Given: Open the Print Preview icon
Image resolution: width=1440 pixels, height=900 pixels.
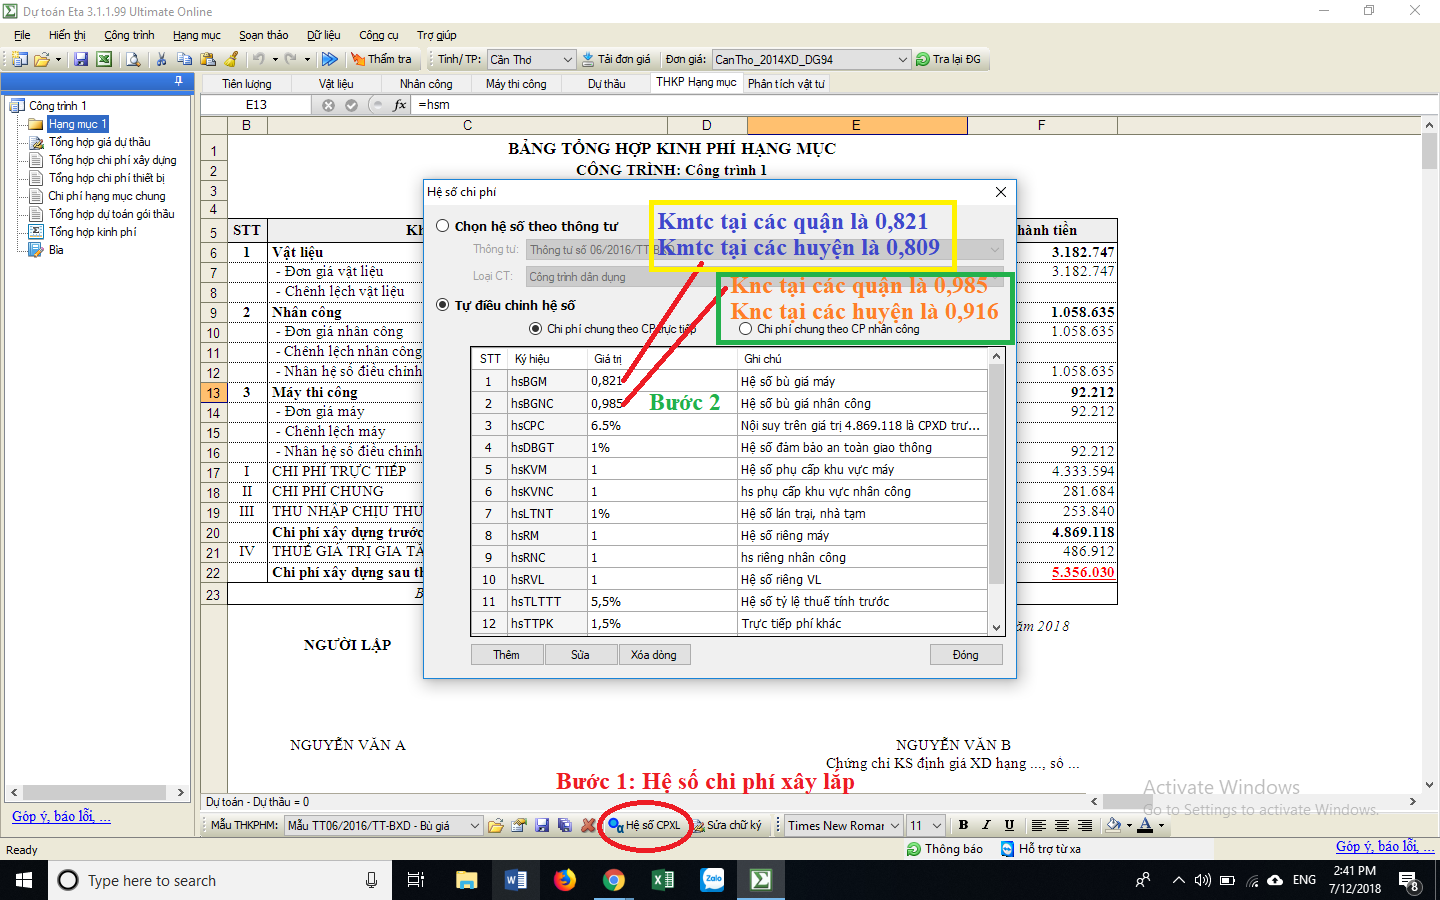Looking at the screenshot, I should 133,60.
